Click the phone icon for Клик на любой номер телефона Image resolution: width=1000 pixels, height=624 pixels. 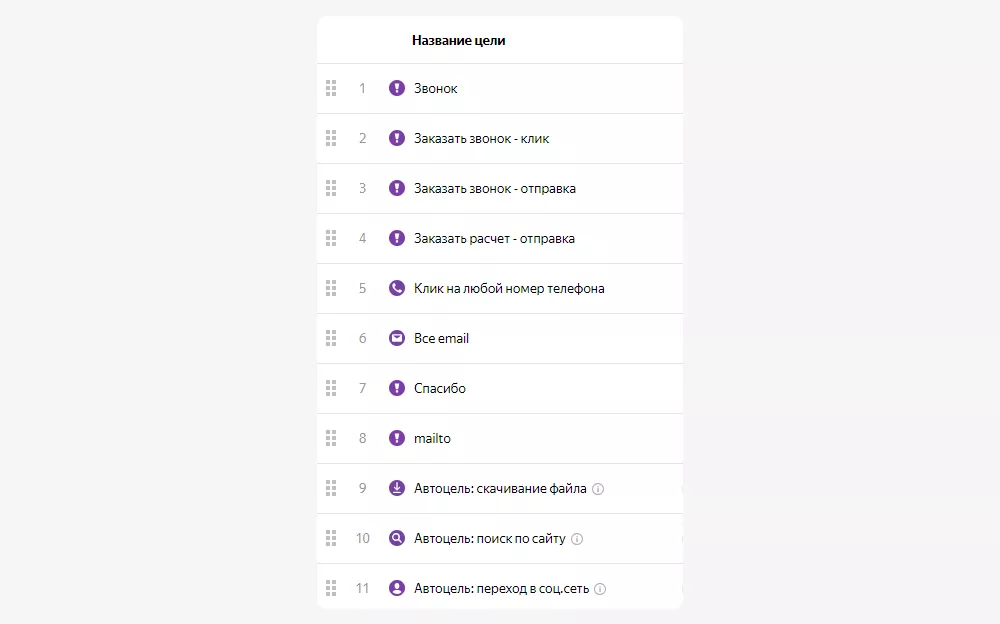pos(397,288)
